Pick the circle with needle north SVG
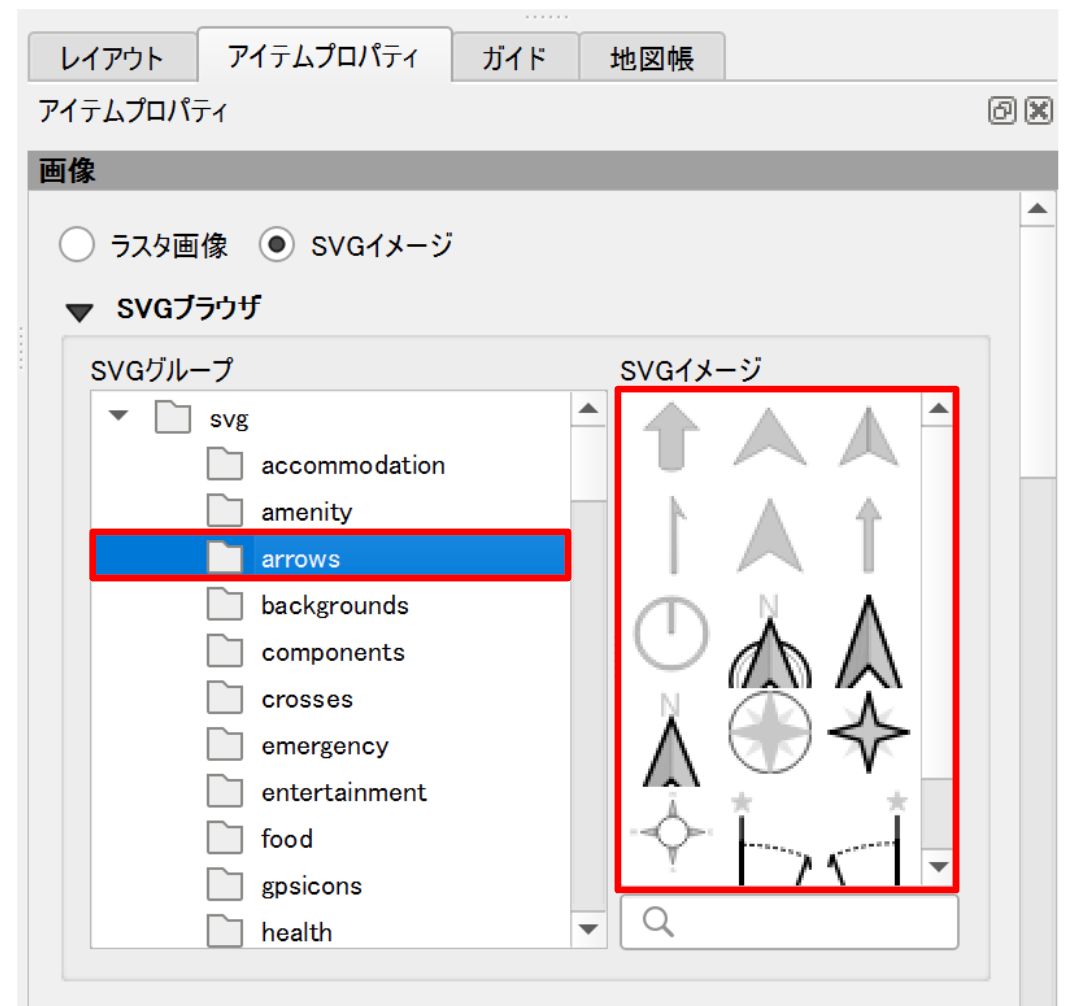 [670, 632]
